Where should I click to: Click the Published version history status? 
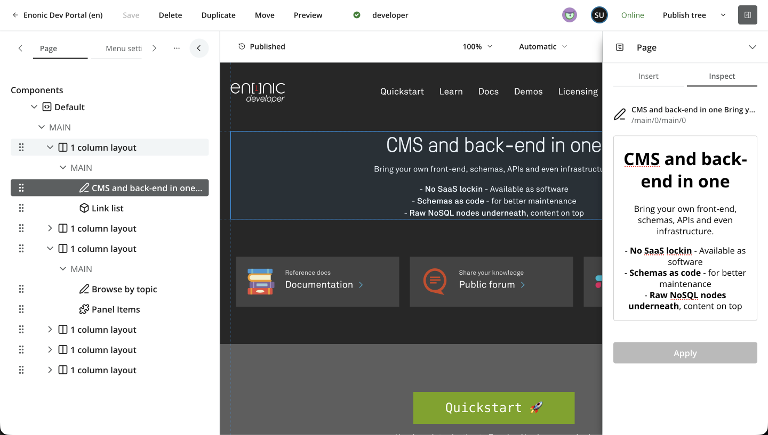(262, 47)
